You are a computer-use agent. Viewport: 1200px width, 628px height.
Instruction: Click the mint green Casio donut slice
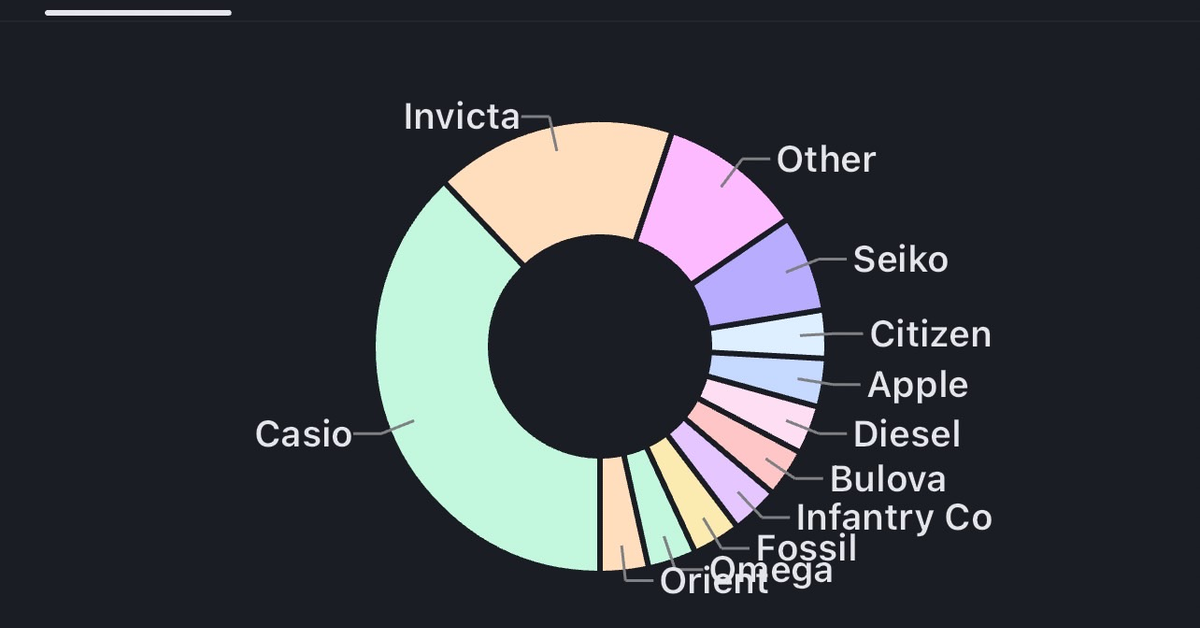point(440,400)
